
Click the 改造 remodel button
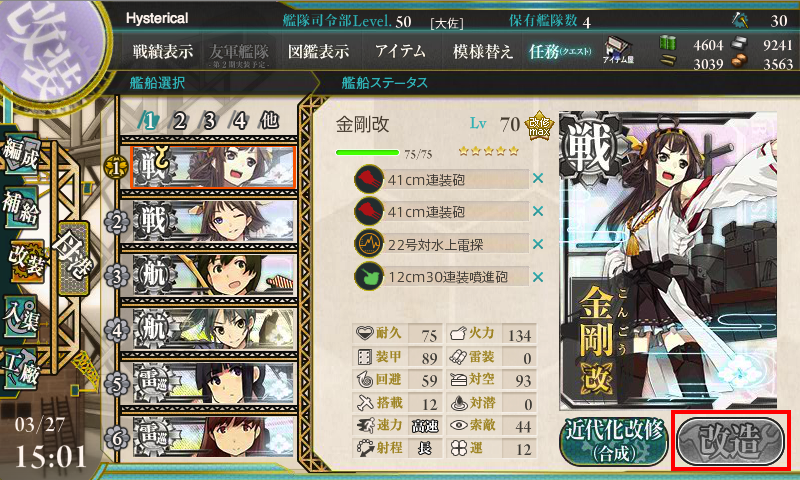coord(730,441)
